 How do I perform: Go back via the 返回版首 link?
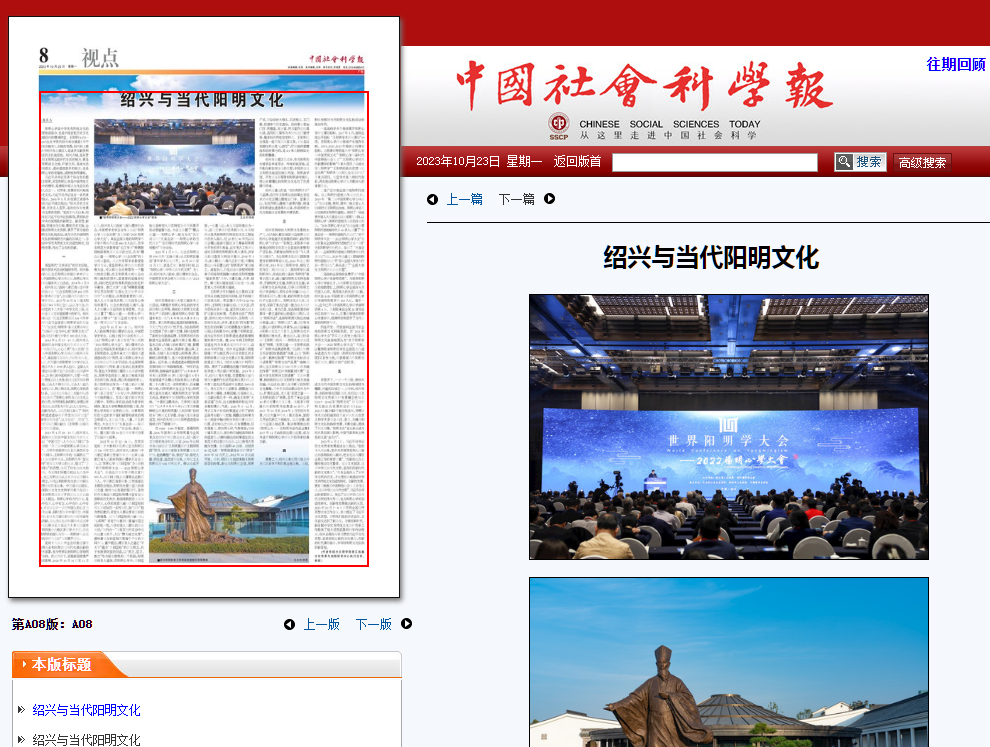pos(577,162)
